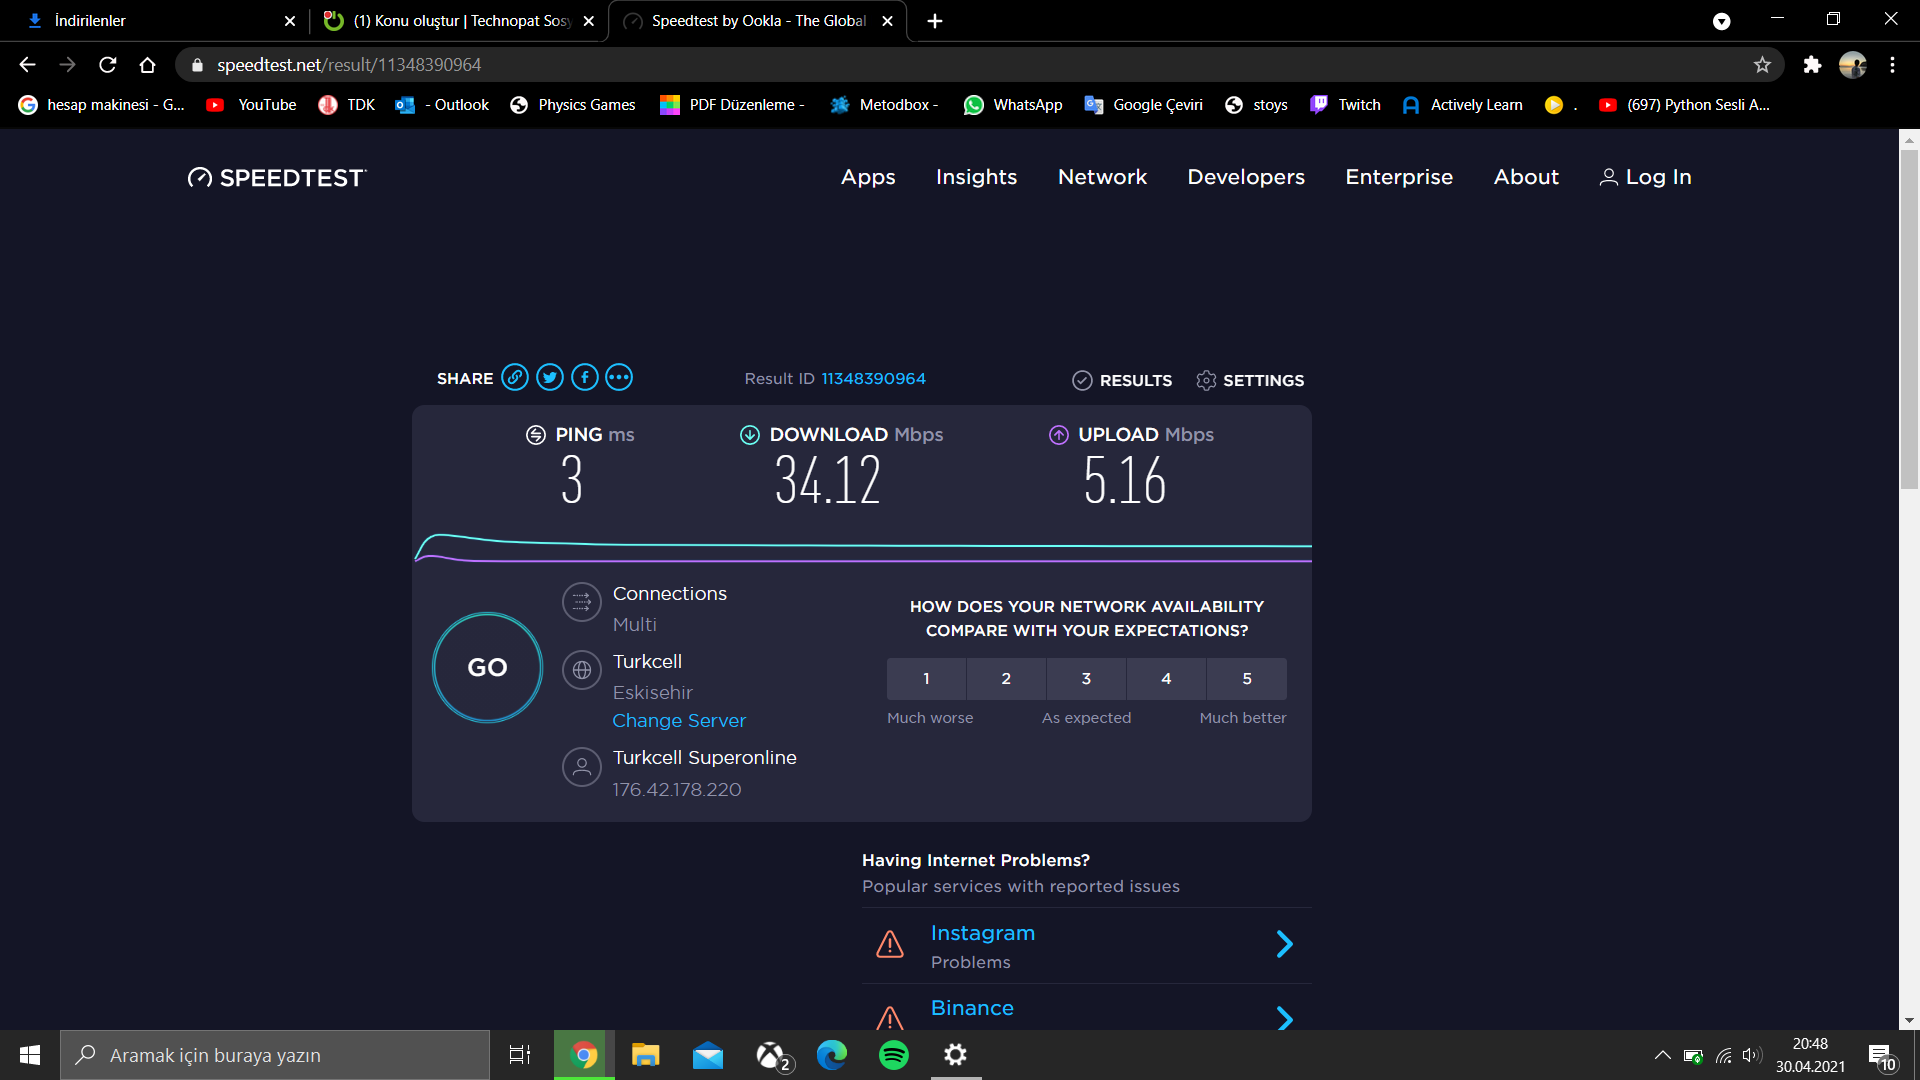Bookmark this page with star icon
This screenshot has width=1920, height=1080.
(1762, 65)
